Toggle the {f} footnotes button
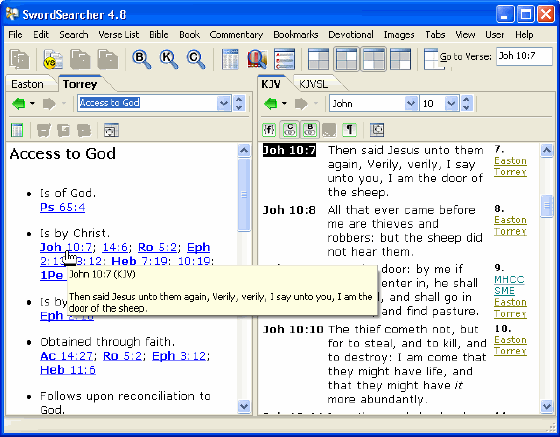The image size is (560, 437). [x=269, y=130]
